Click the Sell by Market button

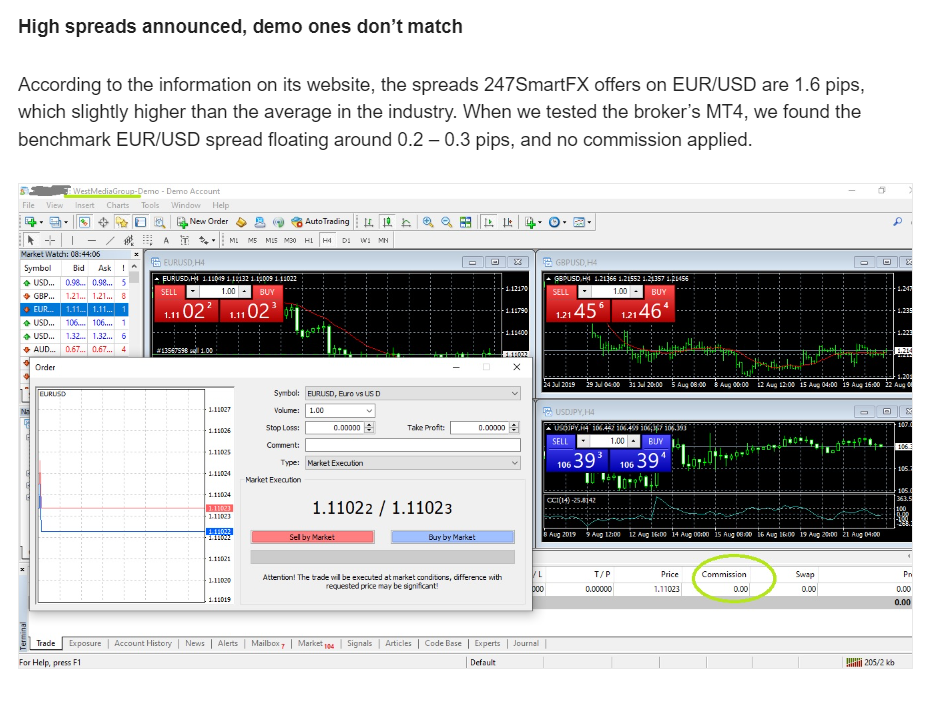pyautogui.click(x=313, y=537)
